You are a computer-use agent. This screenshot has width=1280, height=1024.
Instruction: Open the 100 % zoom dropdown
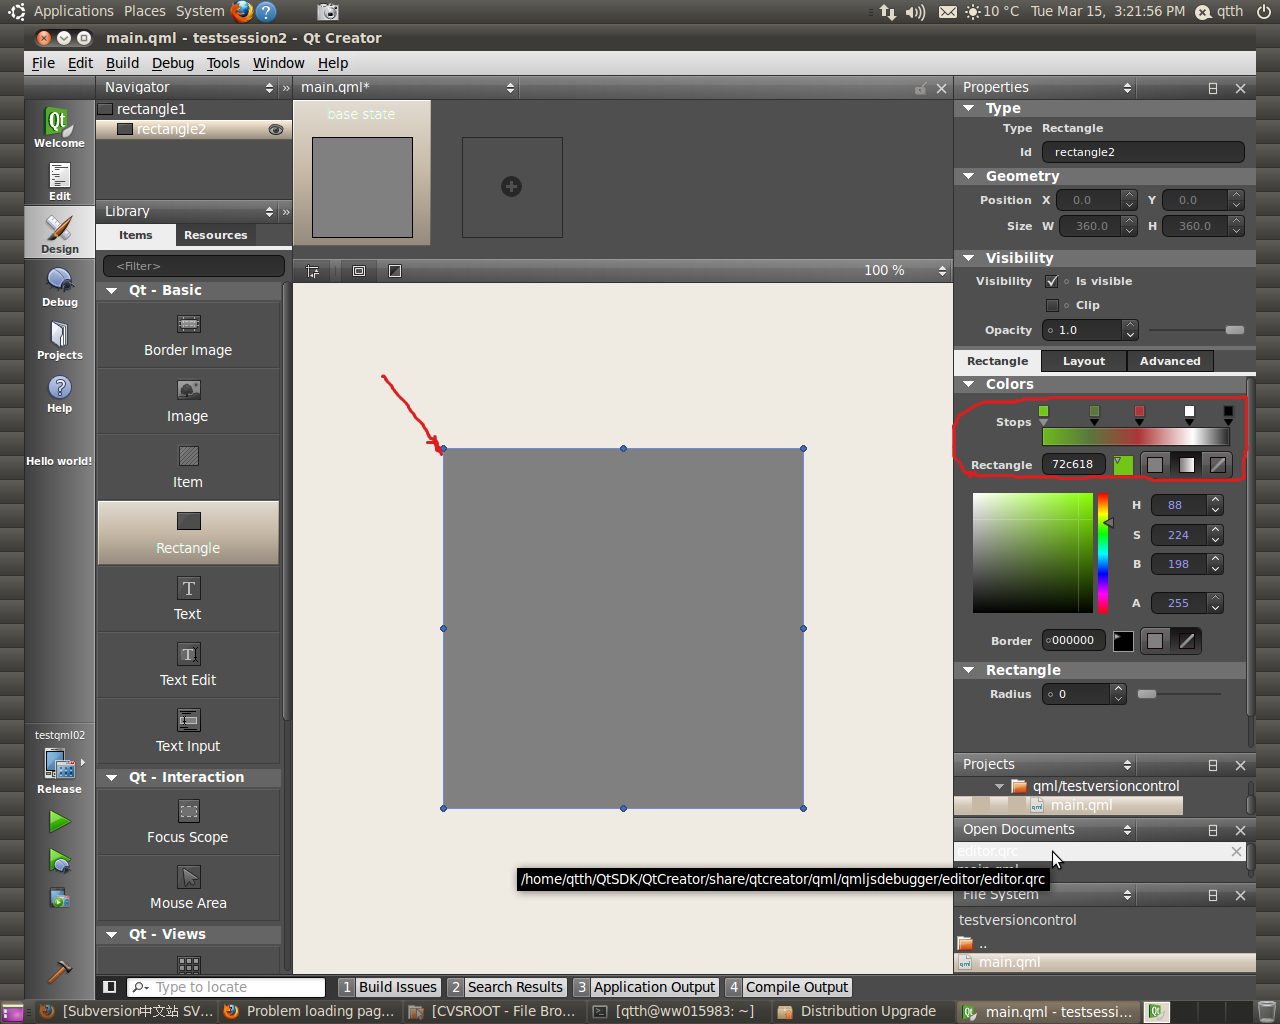941,271
